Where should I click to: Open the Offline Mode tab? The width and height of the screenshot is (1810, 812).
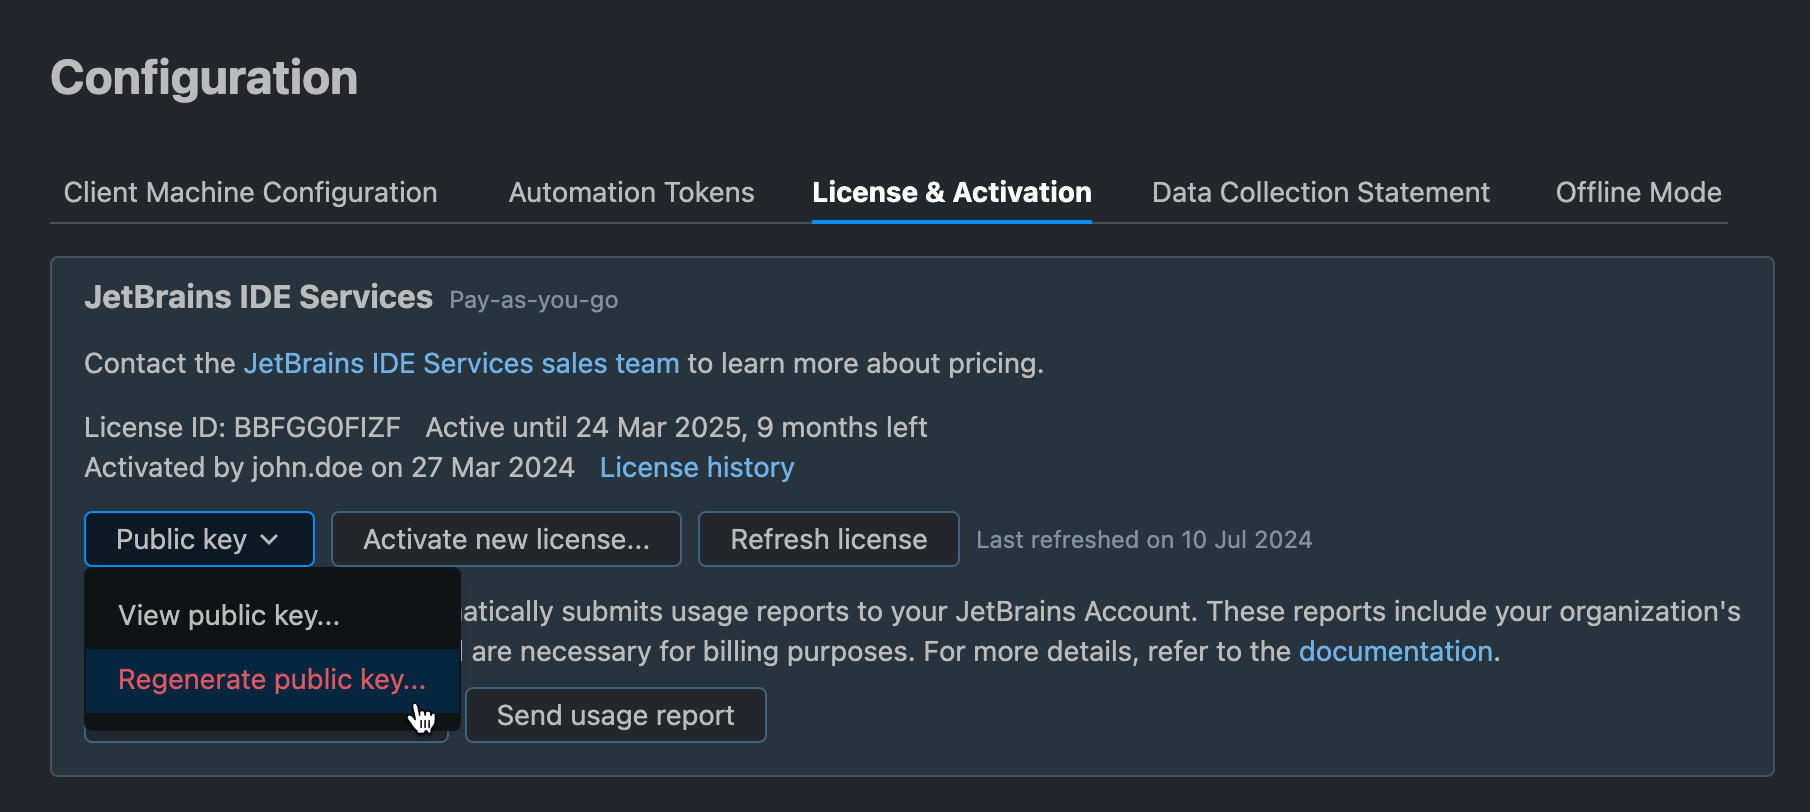(x=1638, y=192)
